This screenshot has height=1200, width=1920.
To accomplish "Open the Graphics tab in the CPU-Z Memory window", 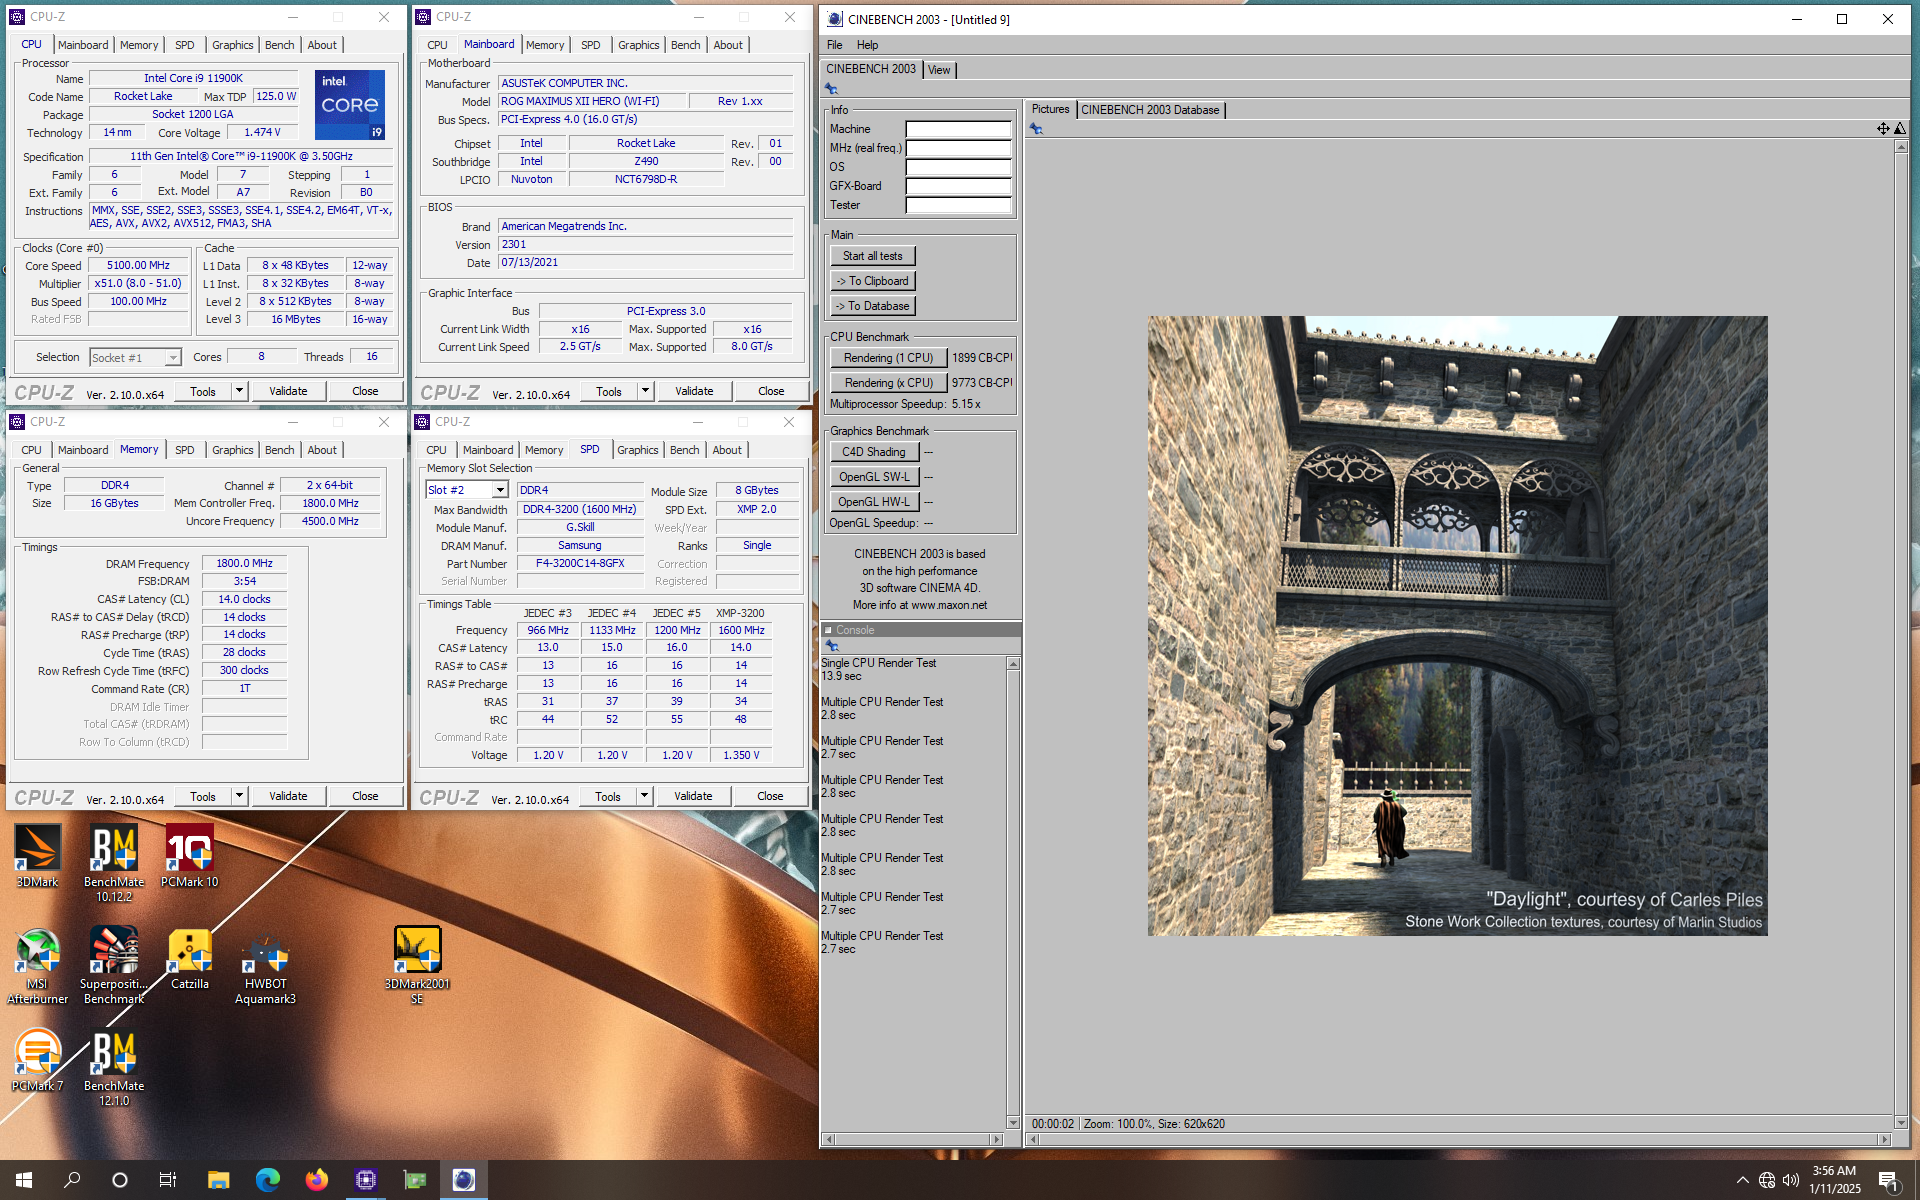I will pos(233,450).
